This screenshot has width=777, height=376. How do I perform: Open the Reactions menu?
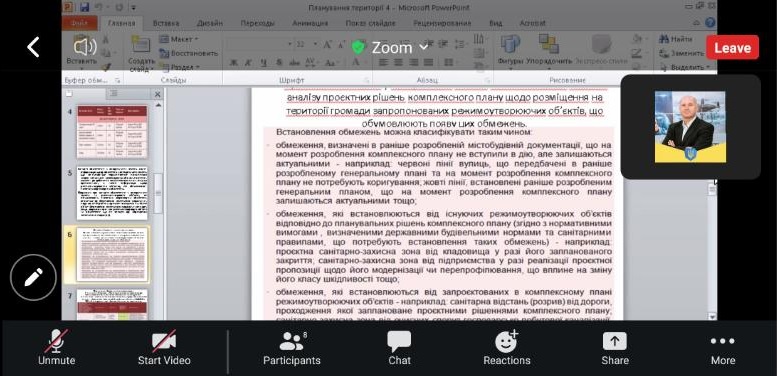coord(507,348)
